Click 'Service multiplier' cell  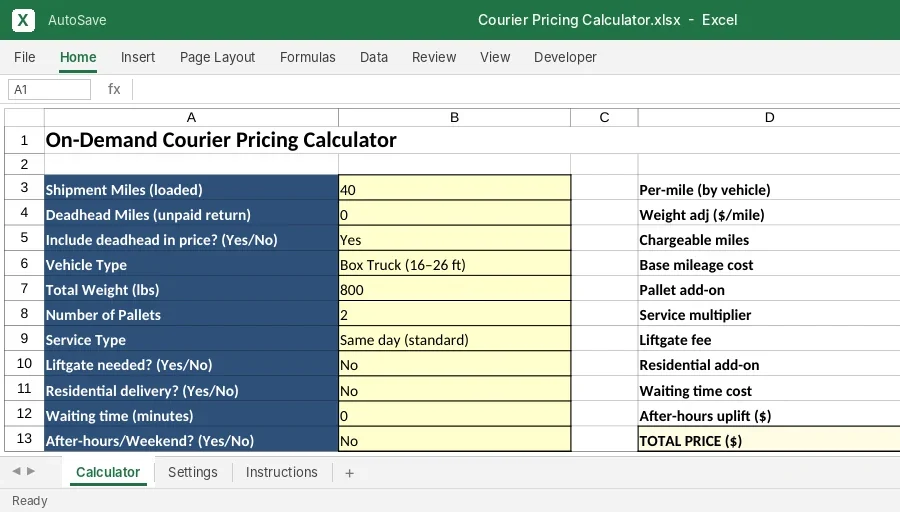(769, 313)
